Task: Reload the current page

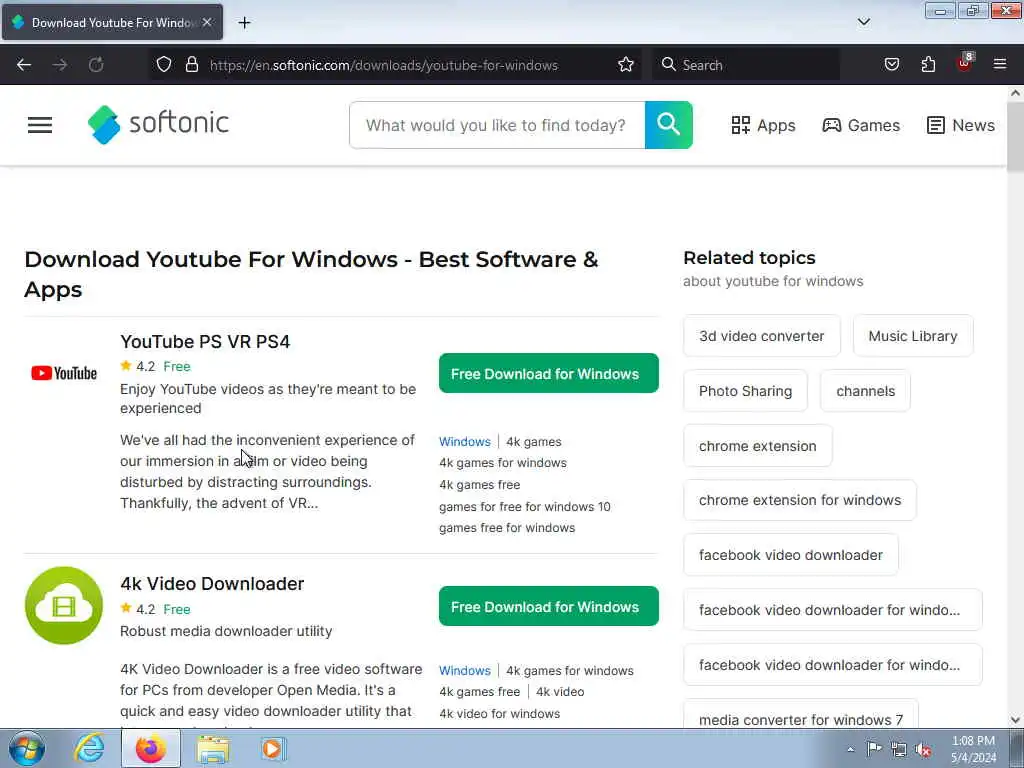Action: click(96, 65)
